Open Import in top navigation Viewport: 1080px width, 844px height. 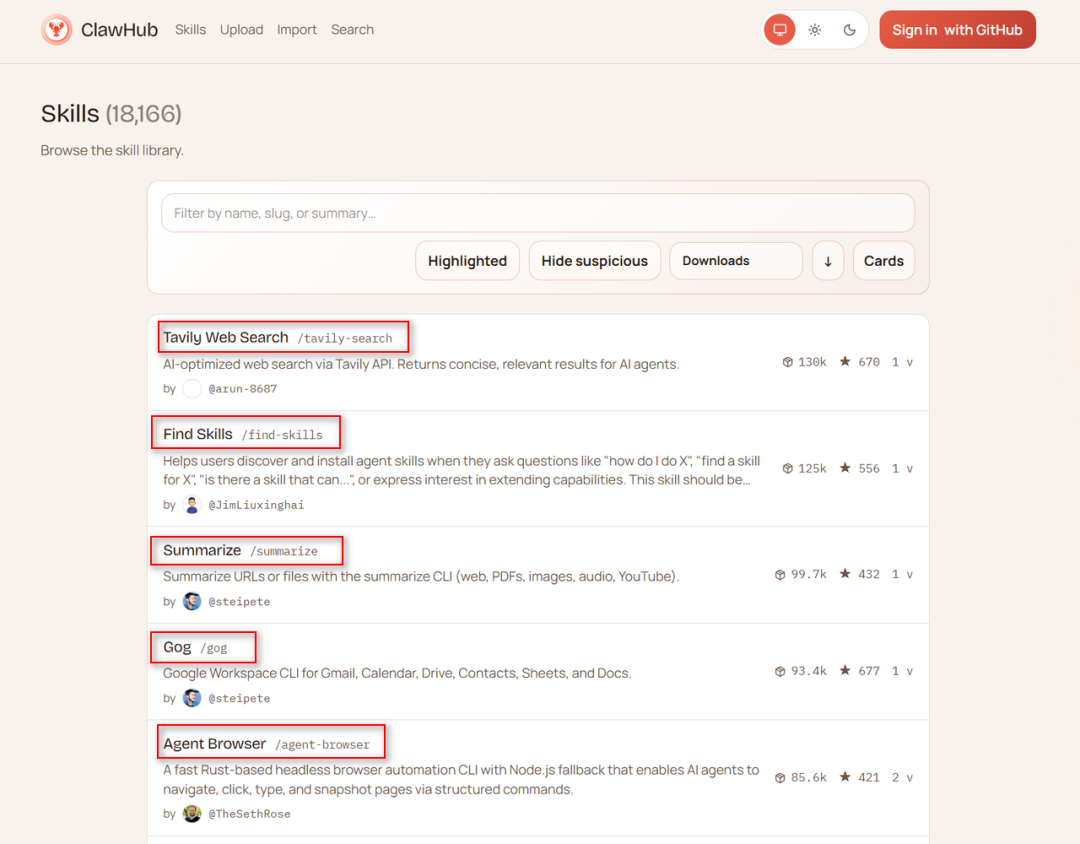[x=297, y=30]
